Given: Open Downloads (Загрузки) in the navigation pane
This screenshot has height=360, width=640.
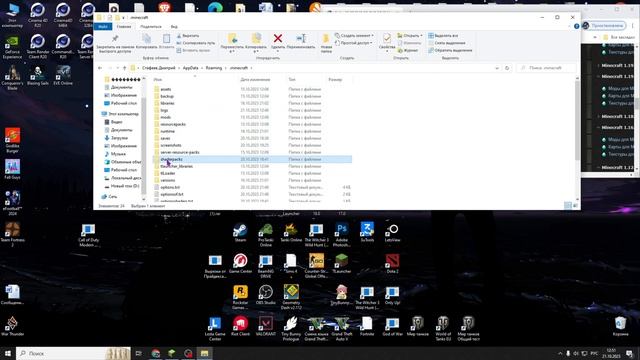Looking at the screenshot, I should [119, 138].
